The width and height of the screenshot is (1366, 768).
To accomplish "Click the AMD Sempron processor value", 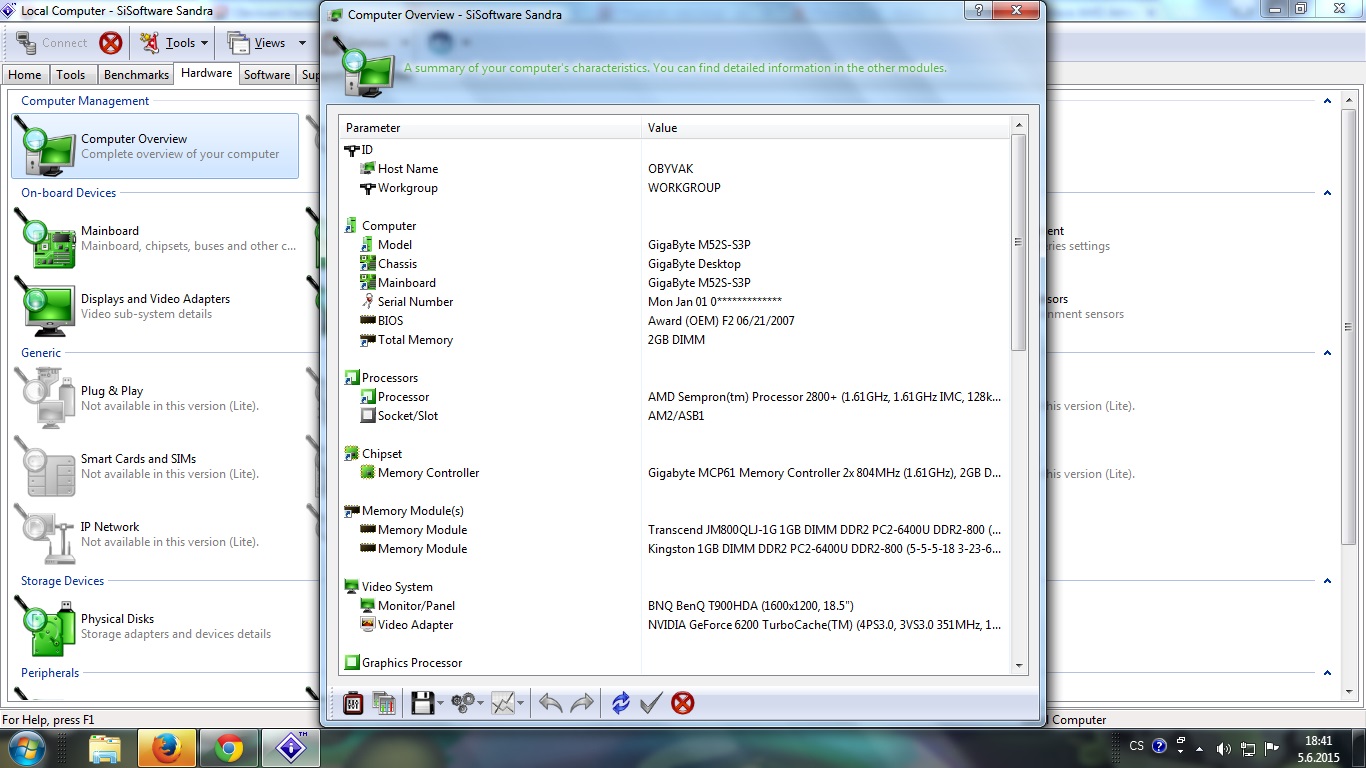I will click(x=825, y=397).
